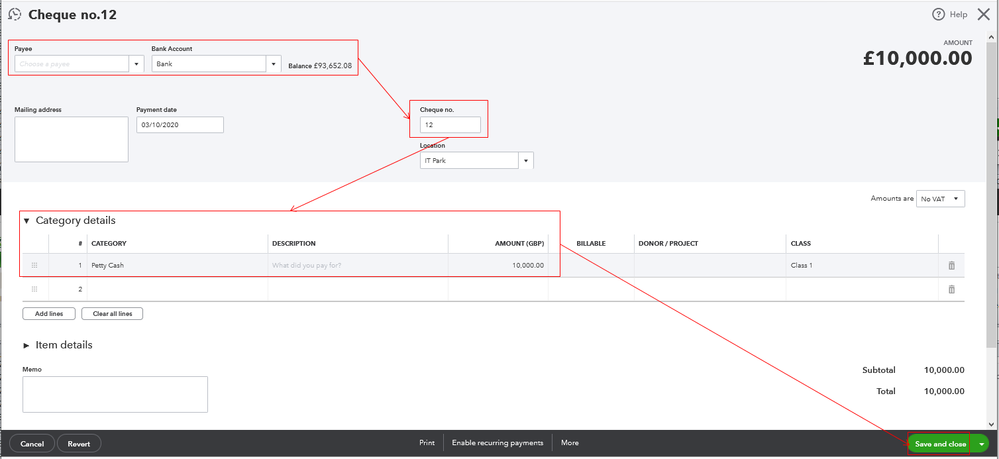Open the Amounts are No VAT dropdown
The image size is (999, 459).
(940, 199)
